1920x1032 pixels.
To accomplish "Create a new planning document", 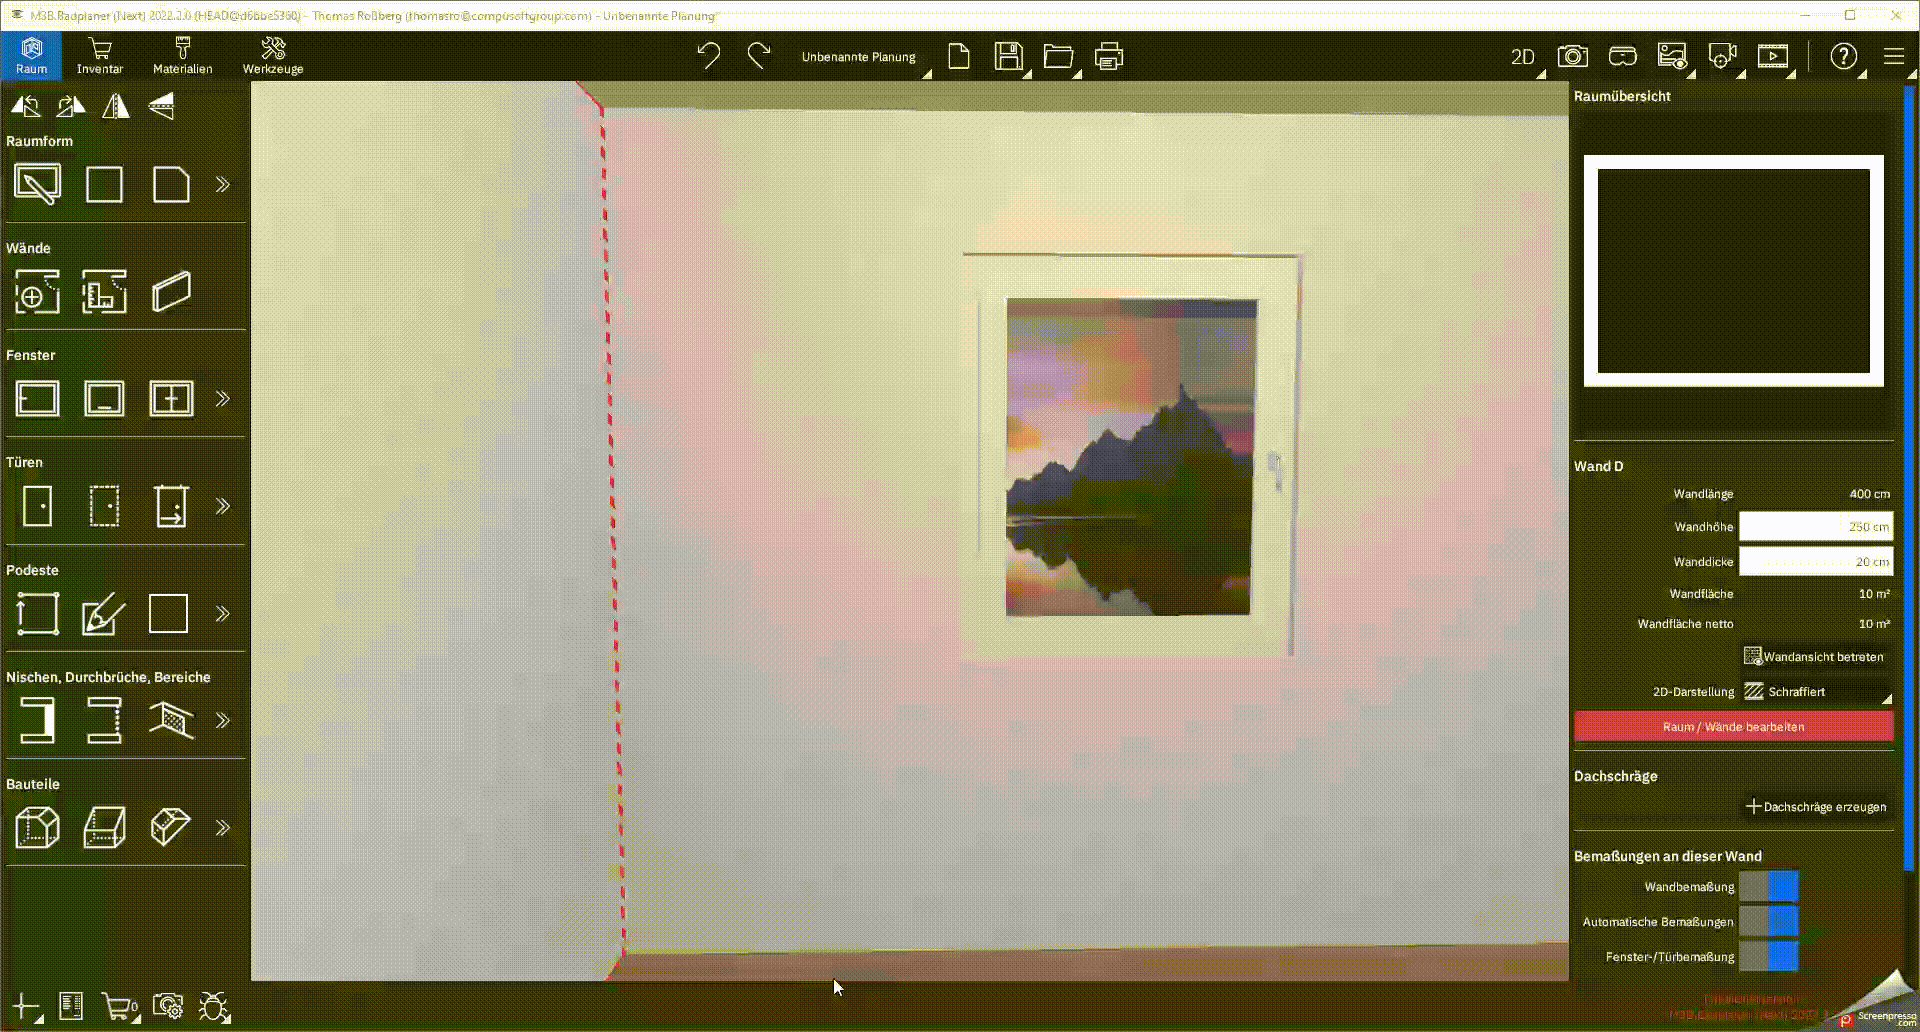I will pyautogui.click(x=959, y=56).
